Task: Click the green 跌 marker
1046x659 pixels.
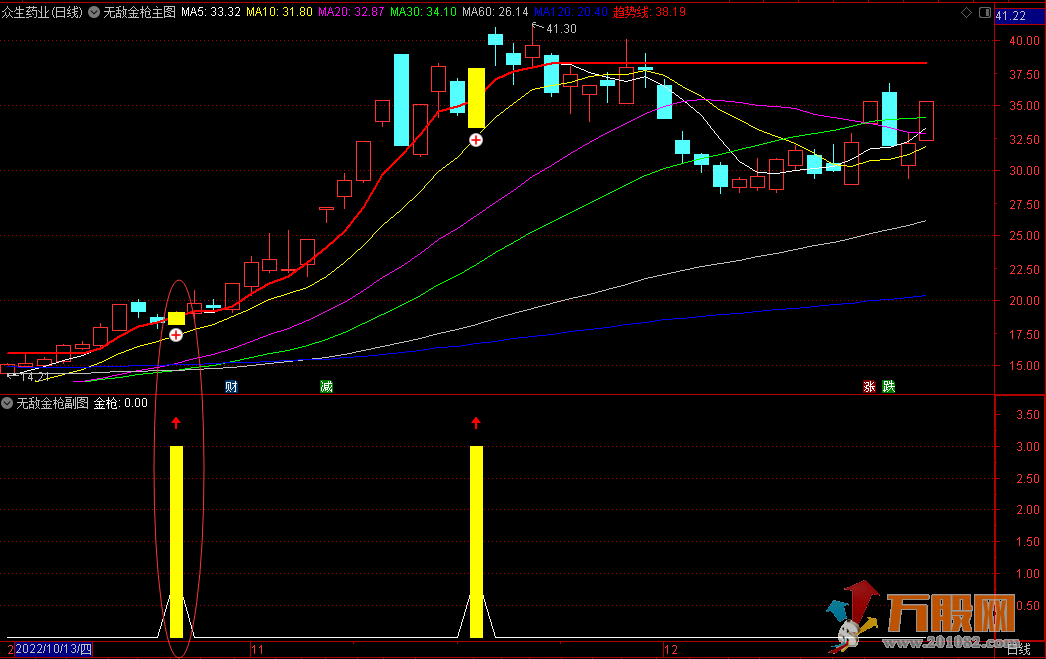Action: (889, 386)
